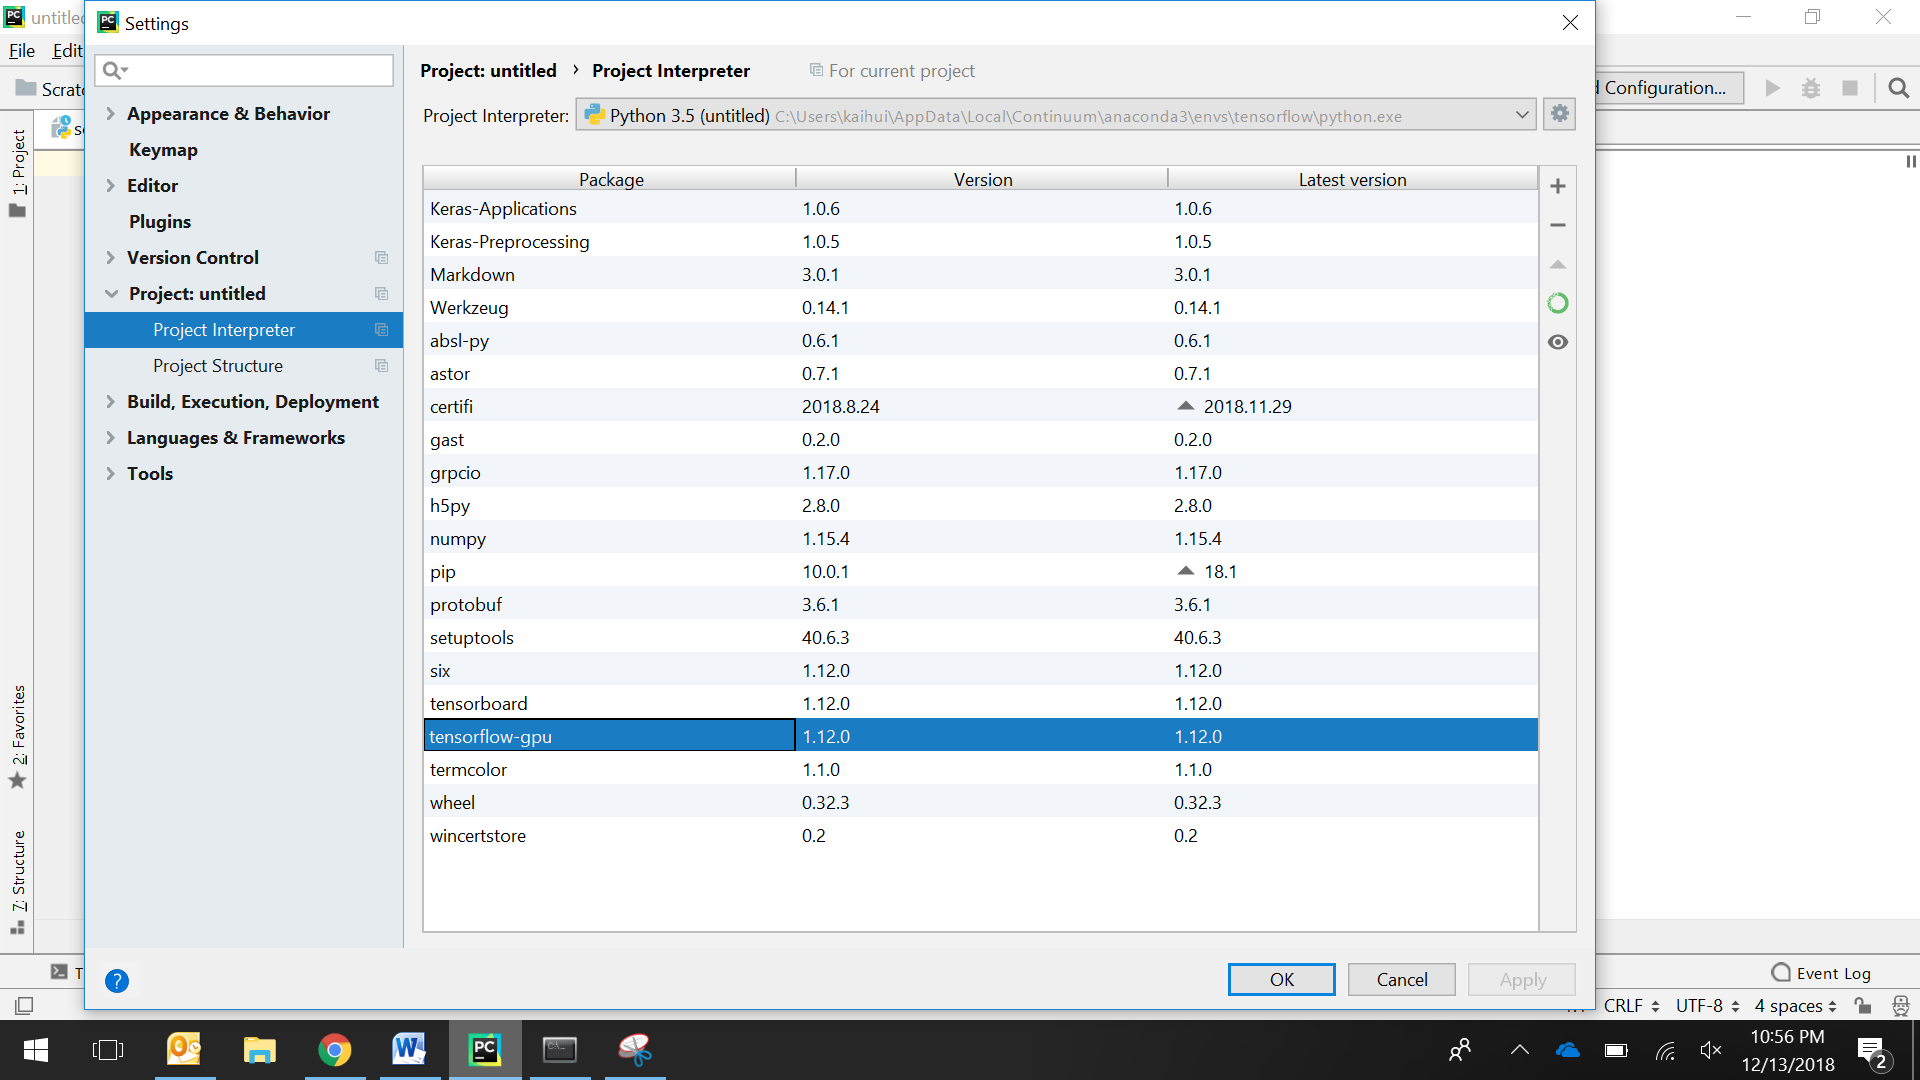Open the Edit menu in PyCharm
This screenshot has height=1080, width=1920.
point(67,51)
